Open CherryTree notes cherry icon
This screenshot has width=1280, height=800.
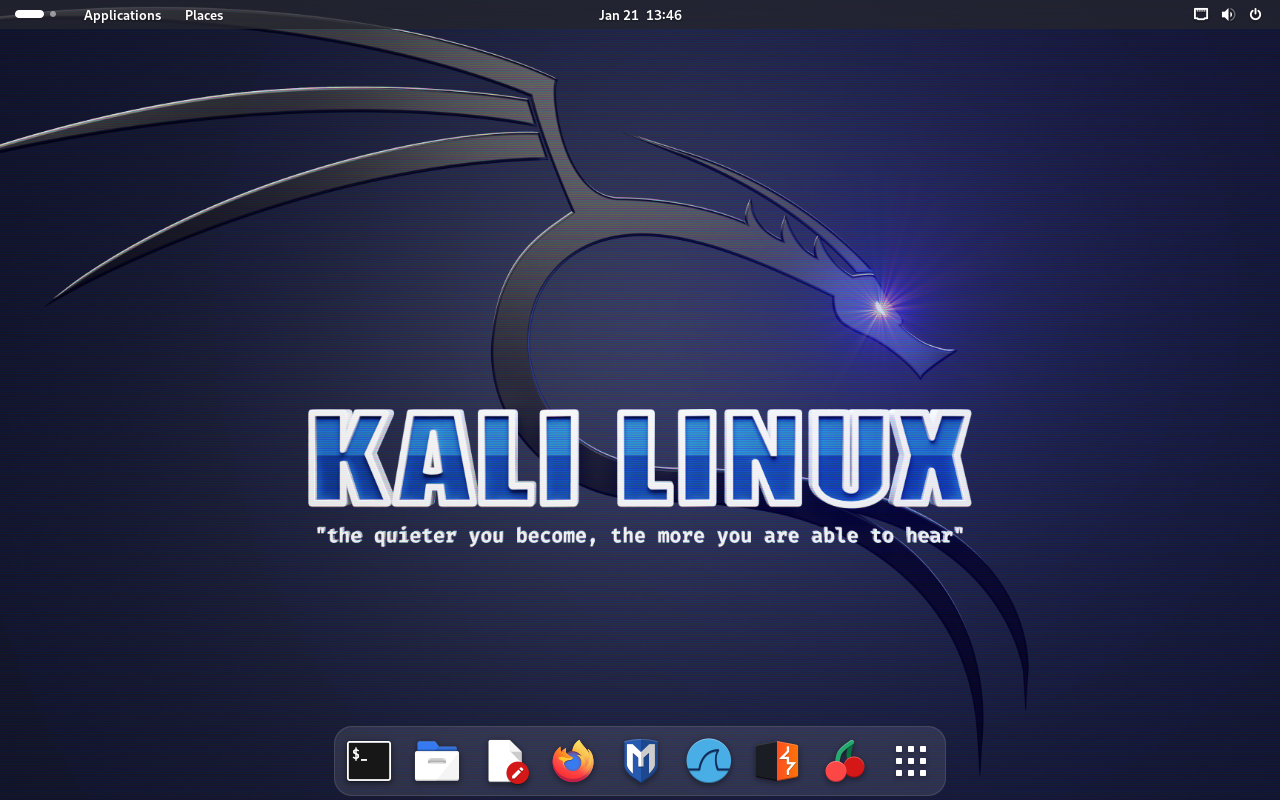(845, 761)
